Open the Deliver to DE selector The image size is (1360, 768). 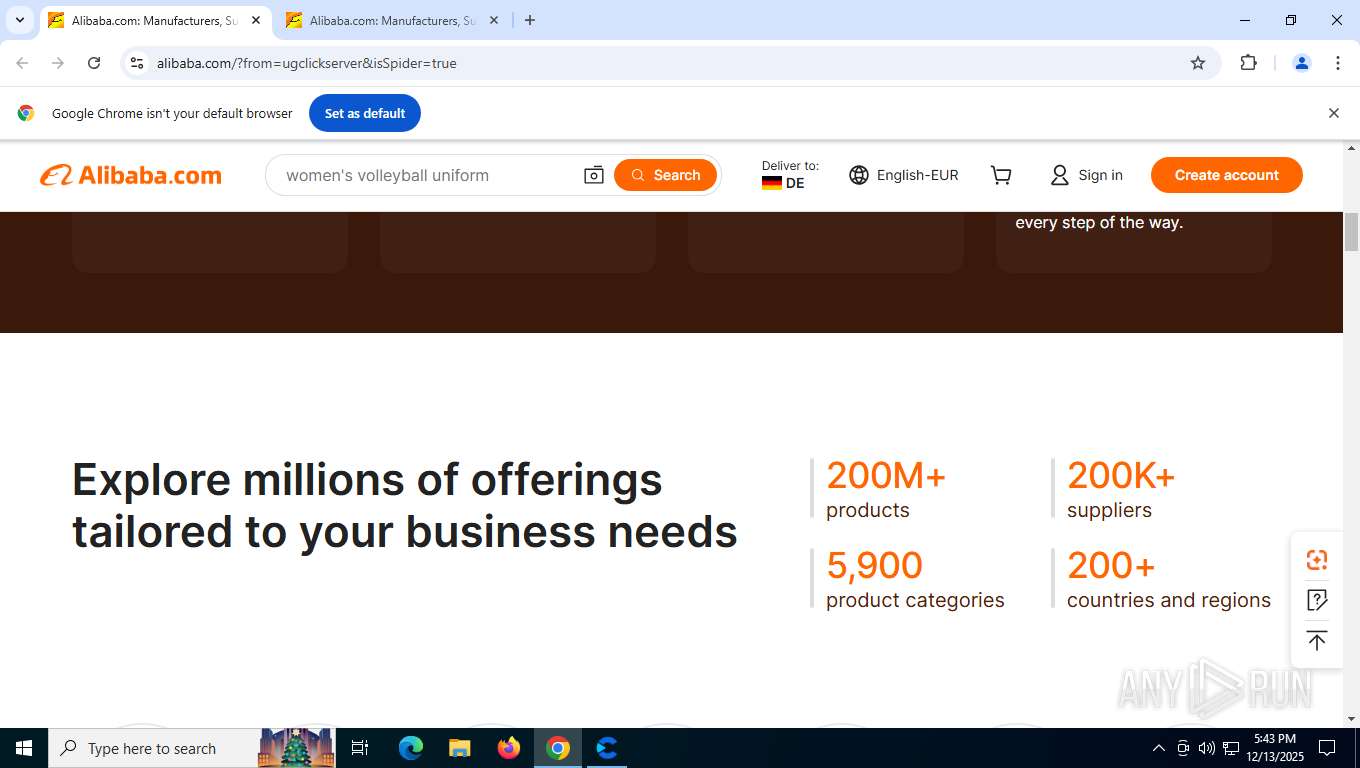click(790, 175)
